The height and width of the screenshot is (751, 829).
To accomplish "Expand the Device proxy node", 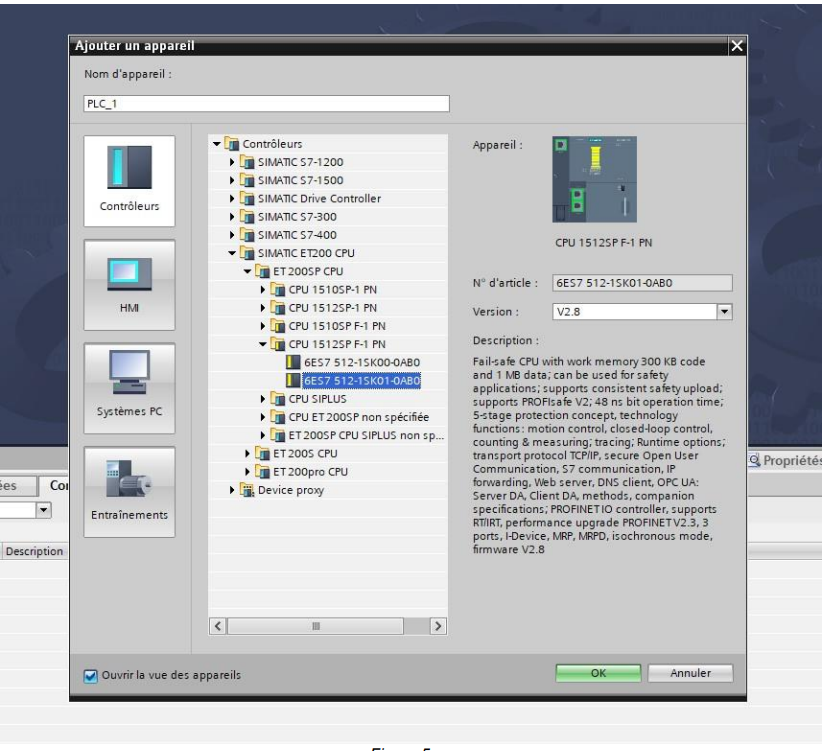I will pos(232,490).
